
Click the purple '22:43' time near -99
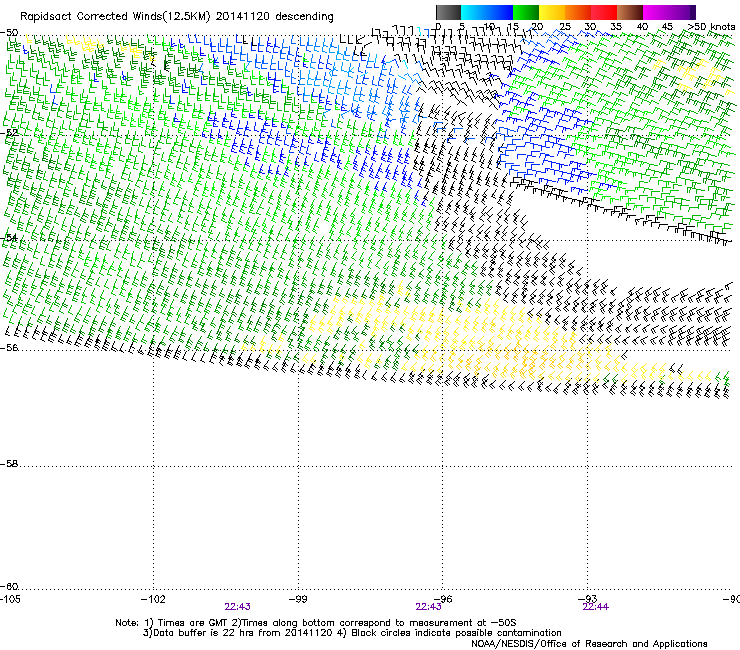(237, 607)
